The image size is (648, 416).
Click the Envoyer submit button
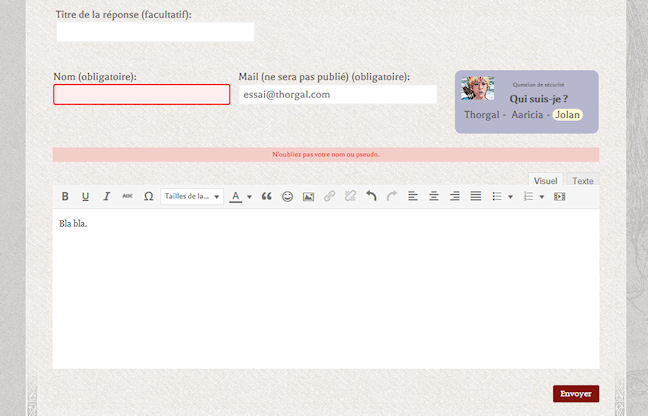point(575,394)
